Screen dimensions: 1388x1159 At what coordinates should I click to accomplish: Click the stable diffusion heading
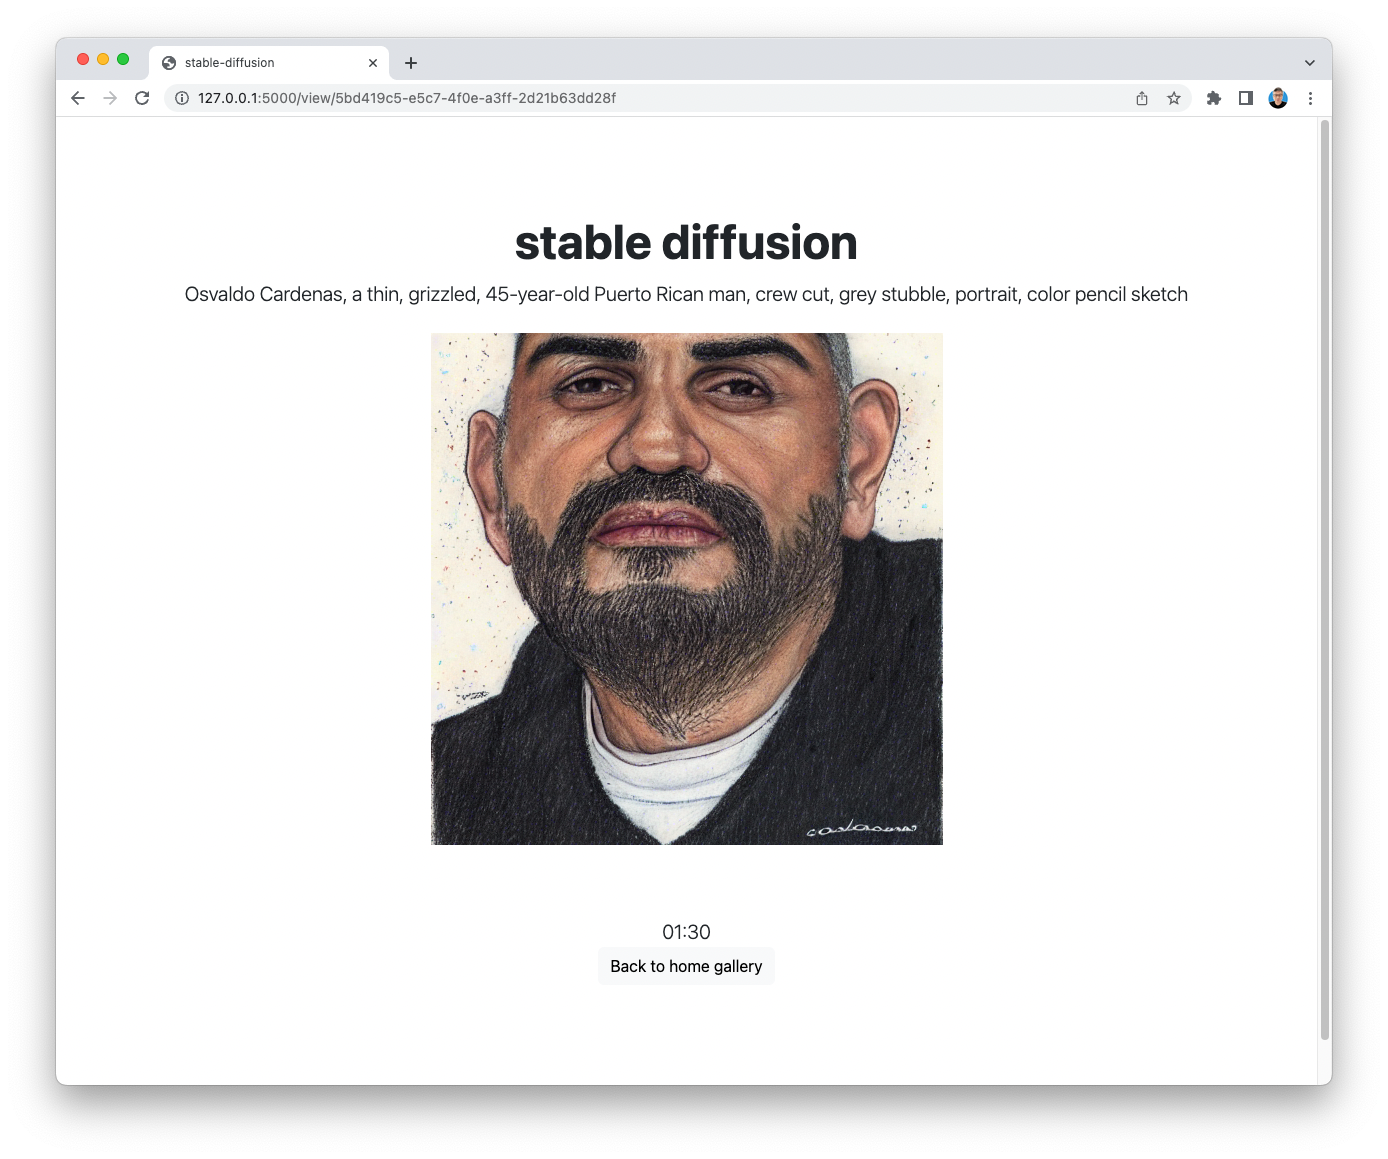coord(686,243)
